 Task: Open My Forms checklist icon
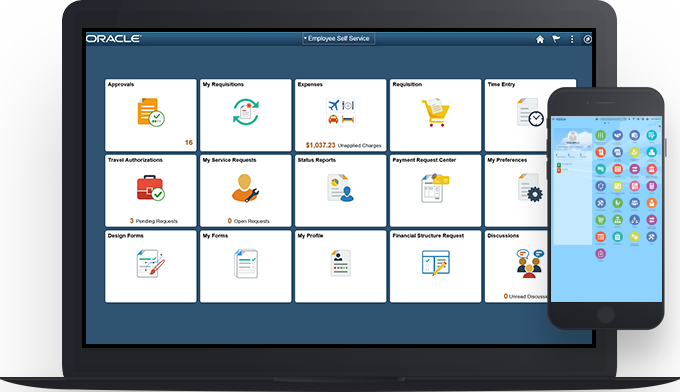pyautogui.click(x=246, y=263)
